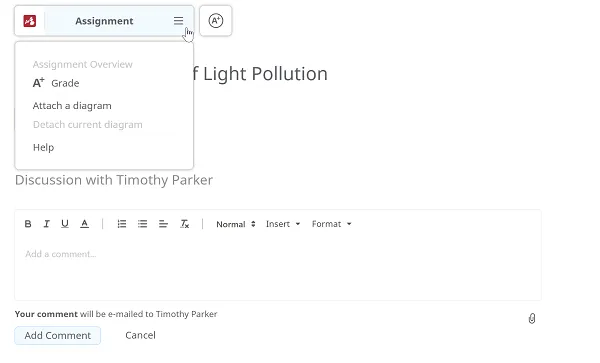Click the e-mailed to Timothy Parker notice
600x363 pixels.
[116, 314]
